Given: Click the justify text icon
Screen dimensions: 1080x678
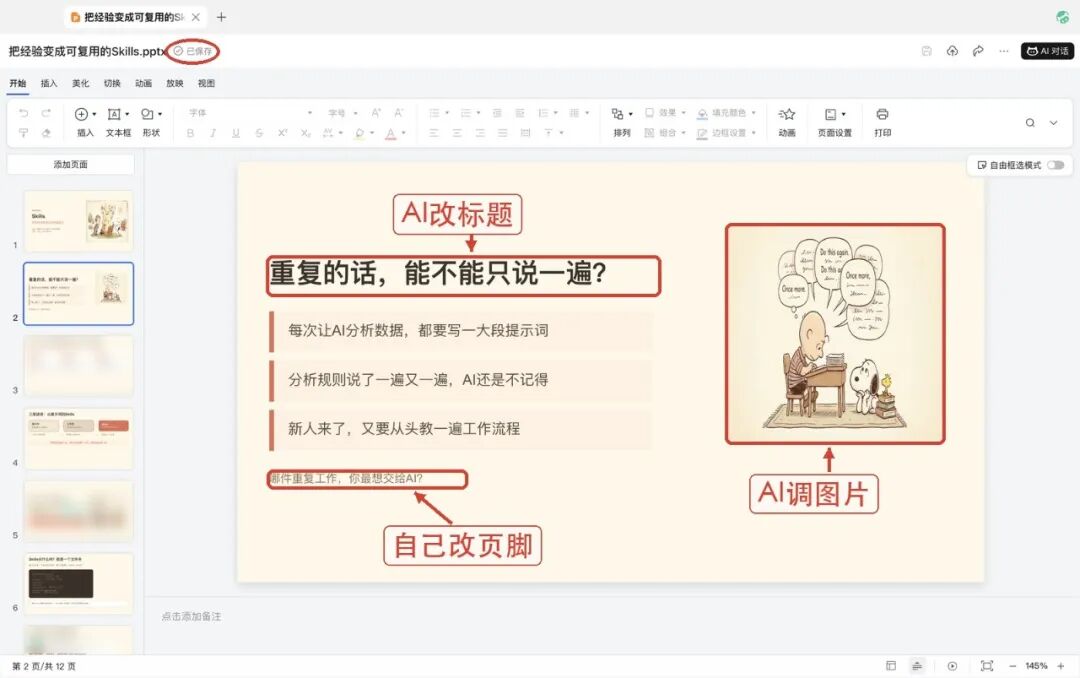Looking at the screenshot, I should [x=503, y=133].
